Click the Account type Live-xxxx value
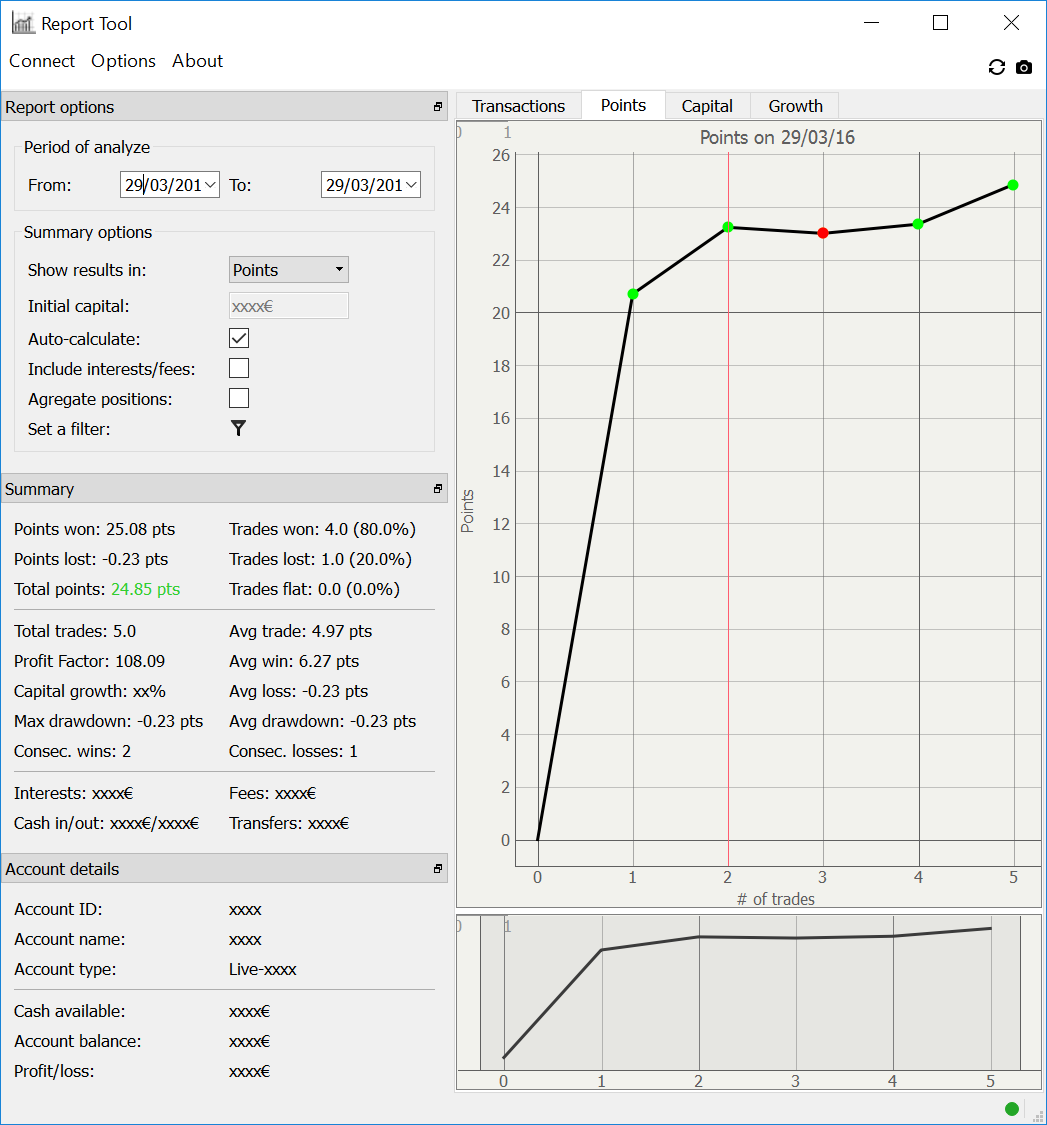The height and width of the screenshot is (1125, 1047). pyautogui.click(x=263, y=969)
